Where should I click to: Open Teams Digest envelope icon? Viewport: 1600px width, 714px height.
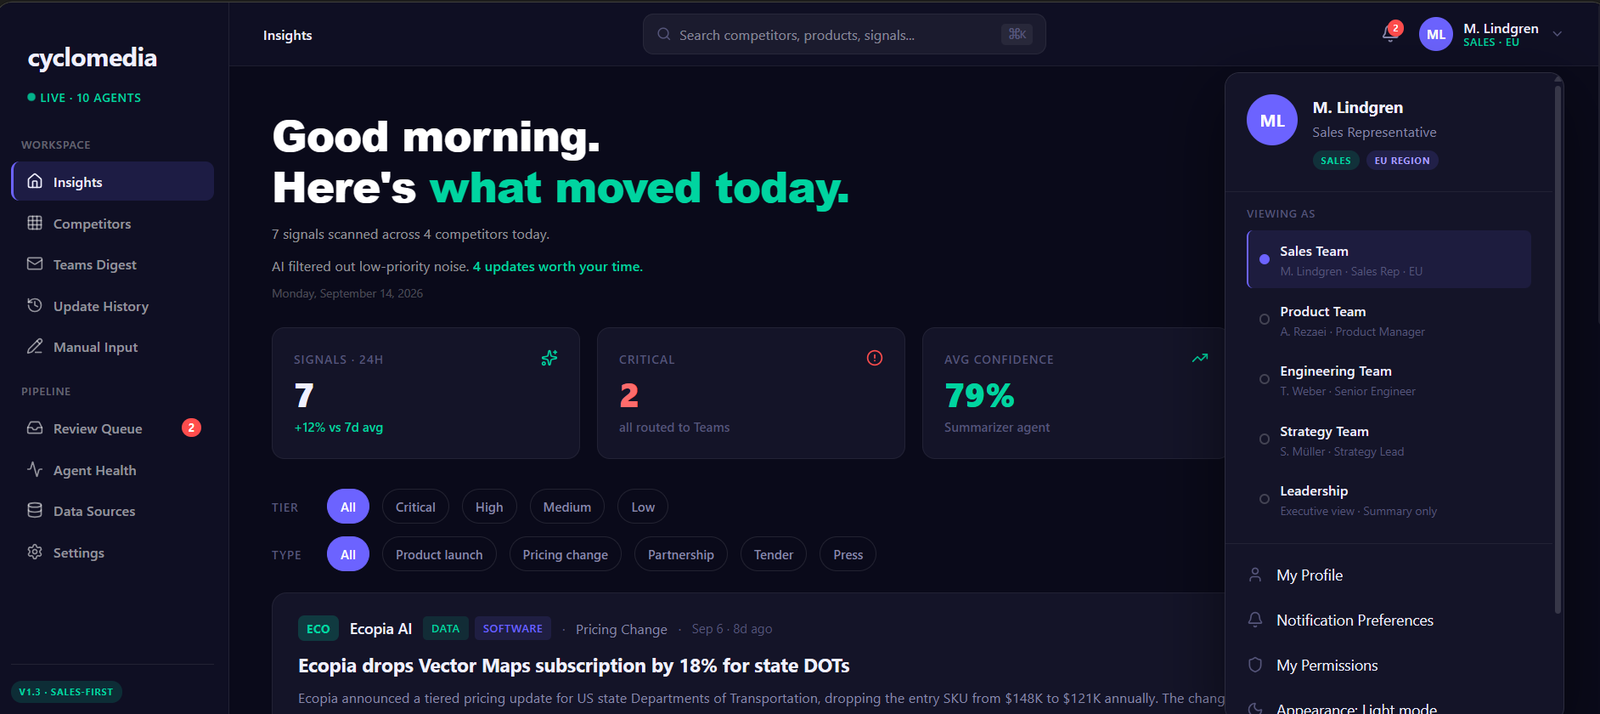[x=35, y=264]
